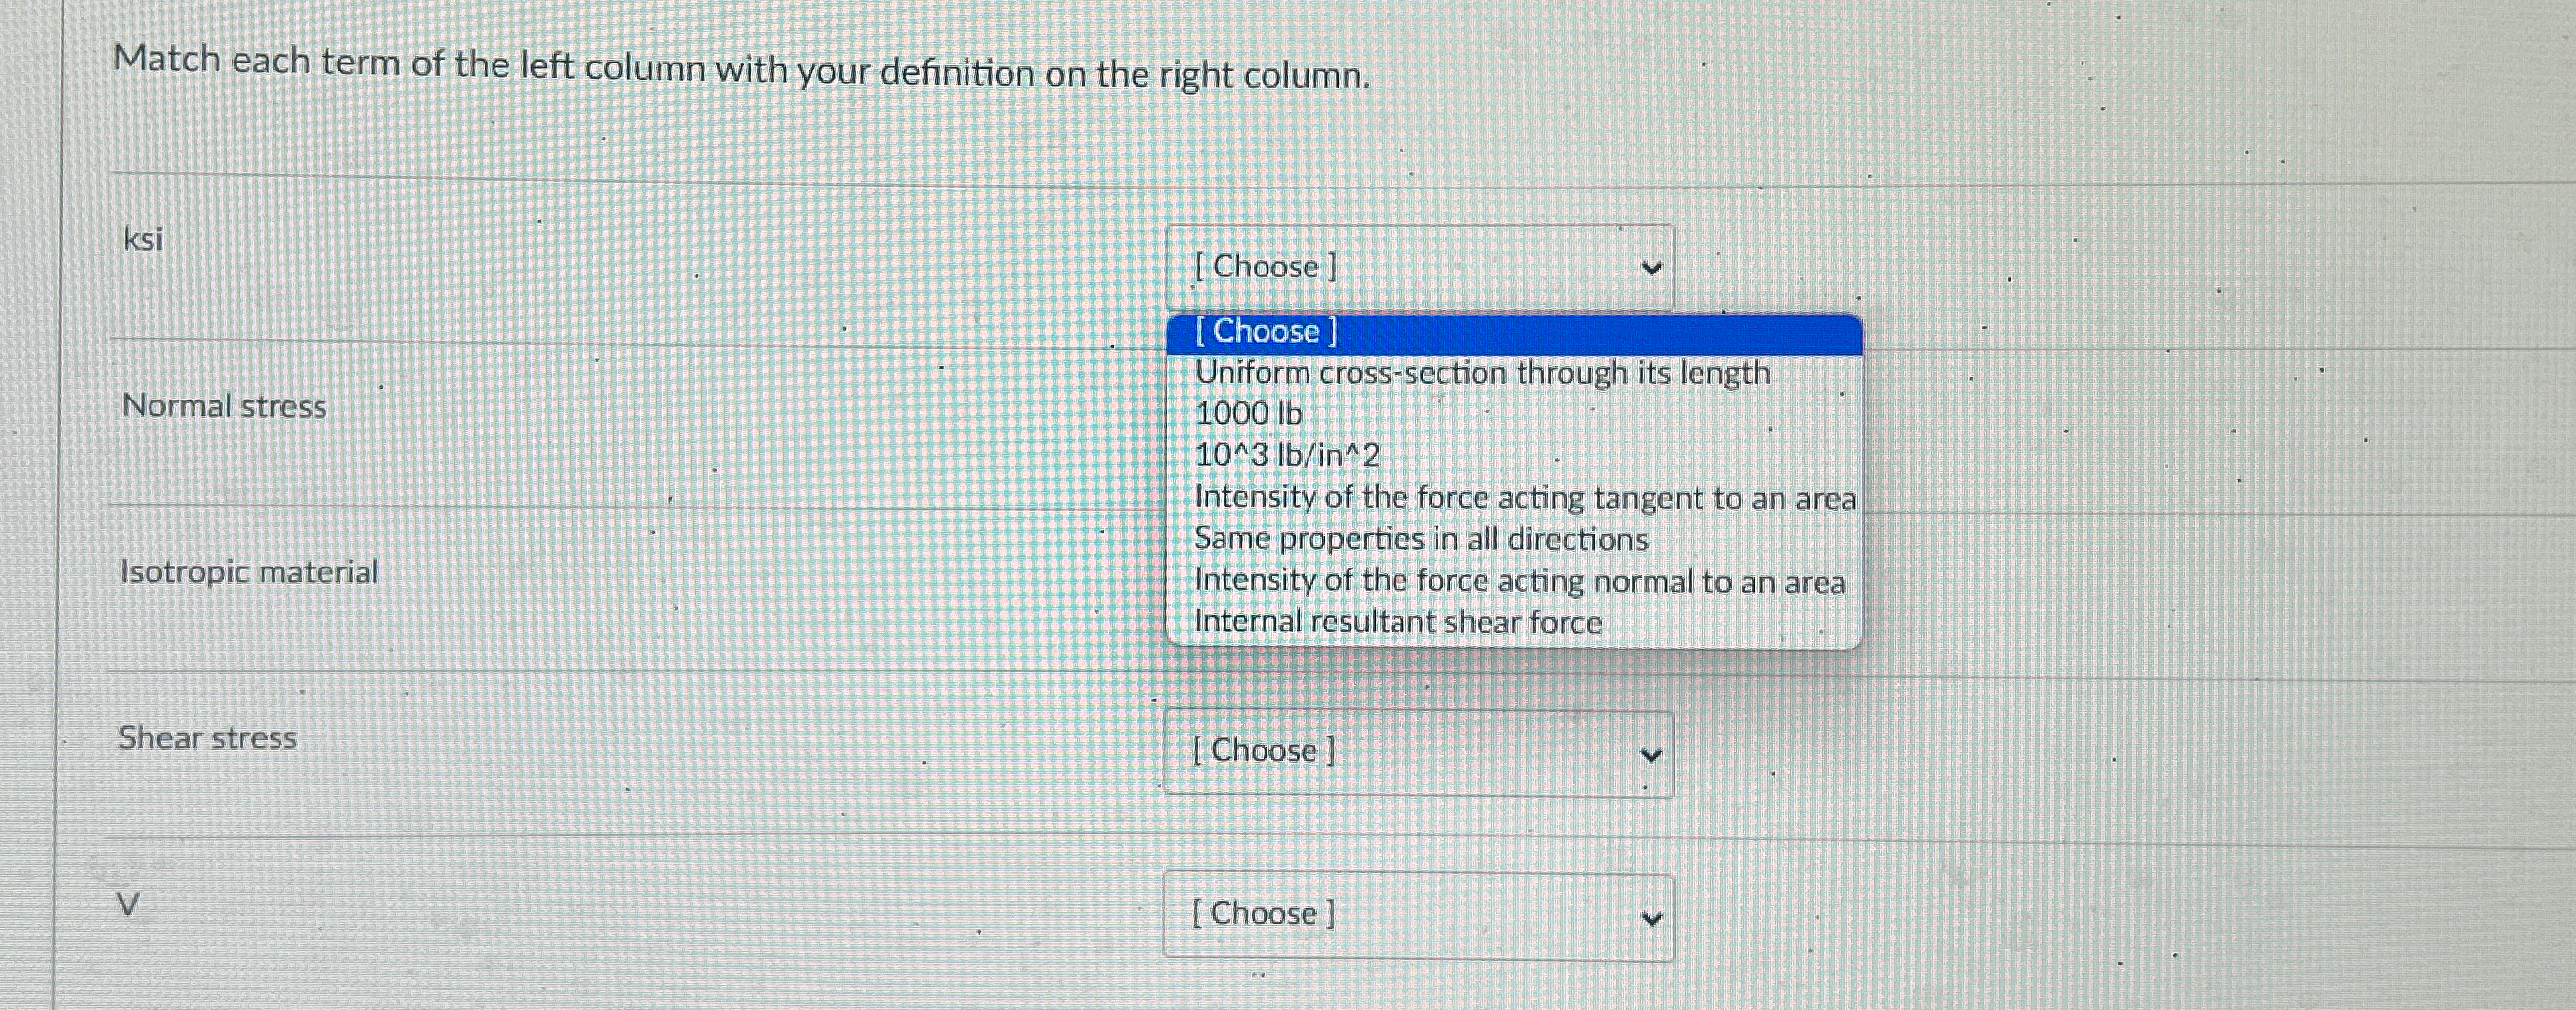Click the Normal stress term label
This screenshot has height=1010, width=2576.
pyautogui.click(x=224, y=406)
